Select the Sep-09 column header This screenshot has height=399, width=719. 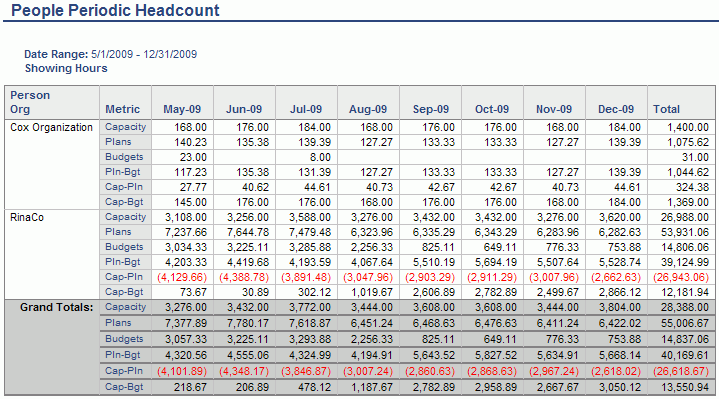431,109
